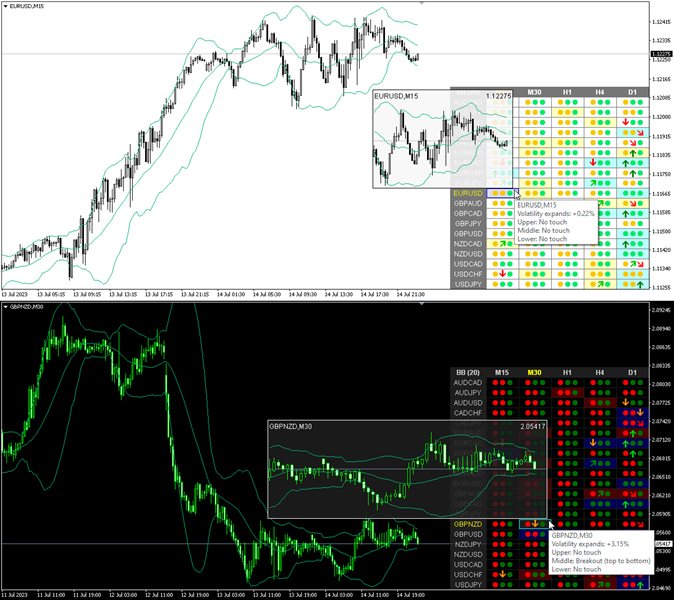Click GBPUSD M30 blue cell in dark dashboard

535,534
